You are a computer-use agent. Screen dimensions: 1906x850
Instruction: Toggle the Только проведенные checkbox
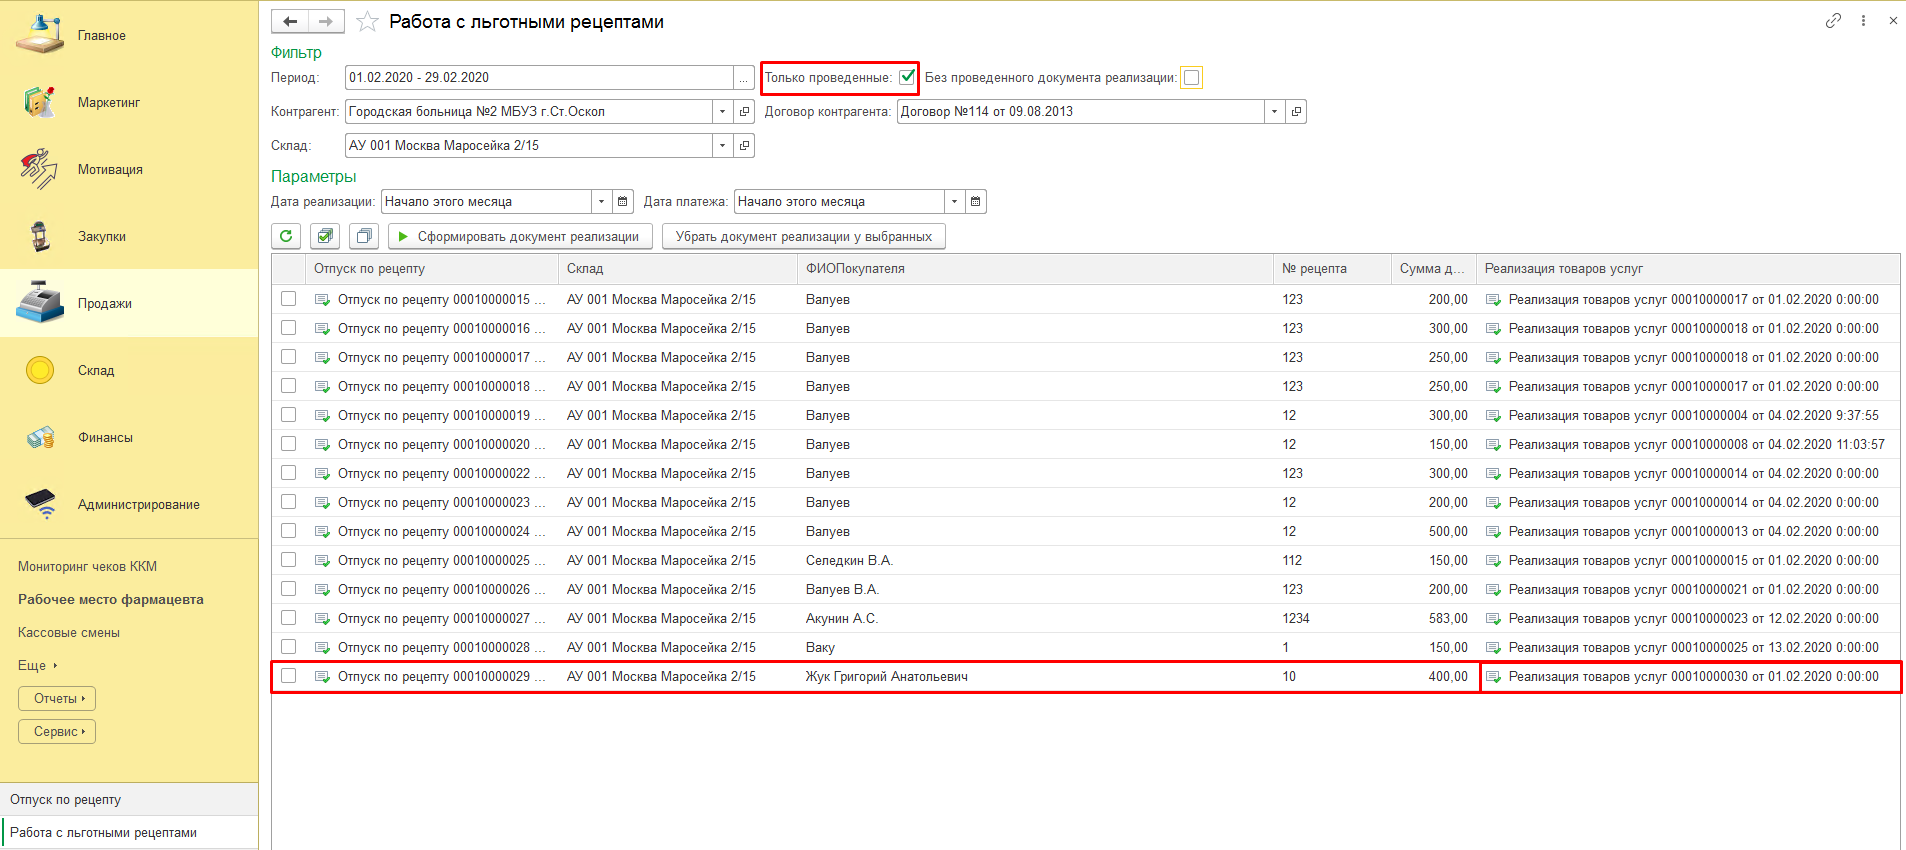coord(907,77)
